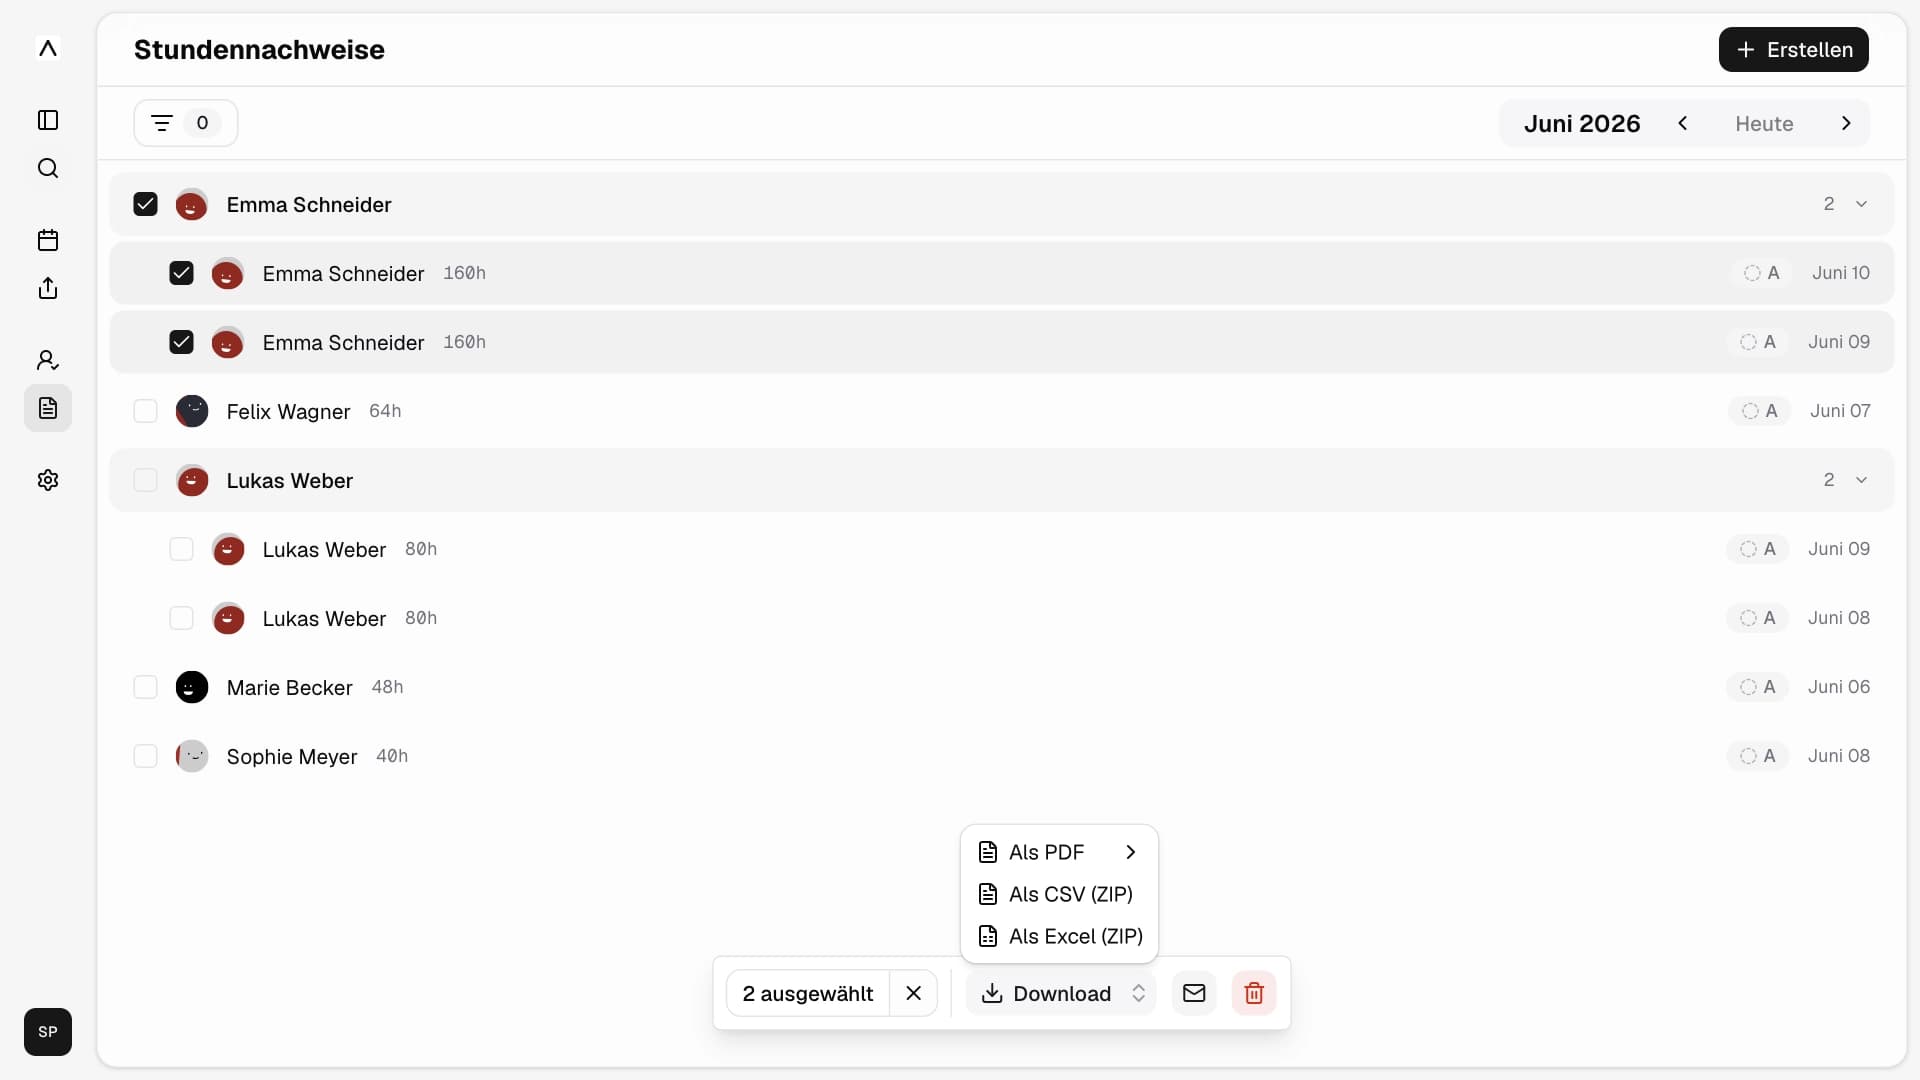Click Lukas Weber group avatar
Image resolution: width=1920 pixels, height=1080 pixels.
(192, 480)
